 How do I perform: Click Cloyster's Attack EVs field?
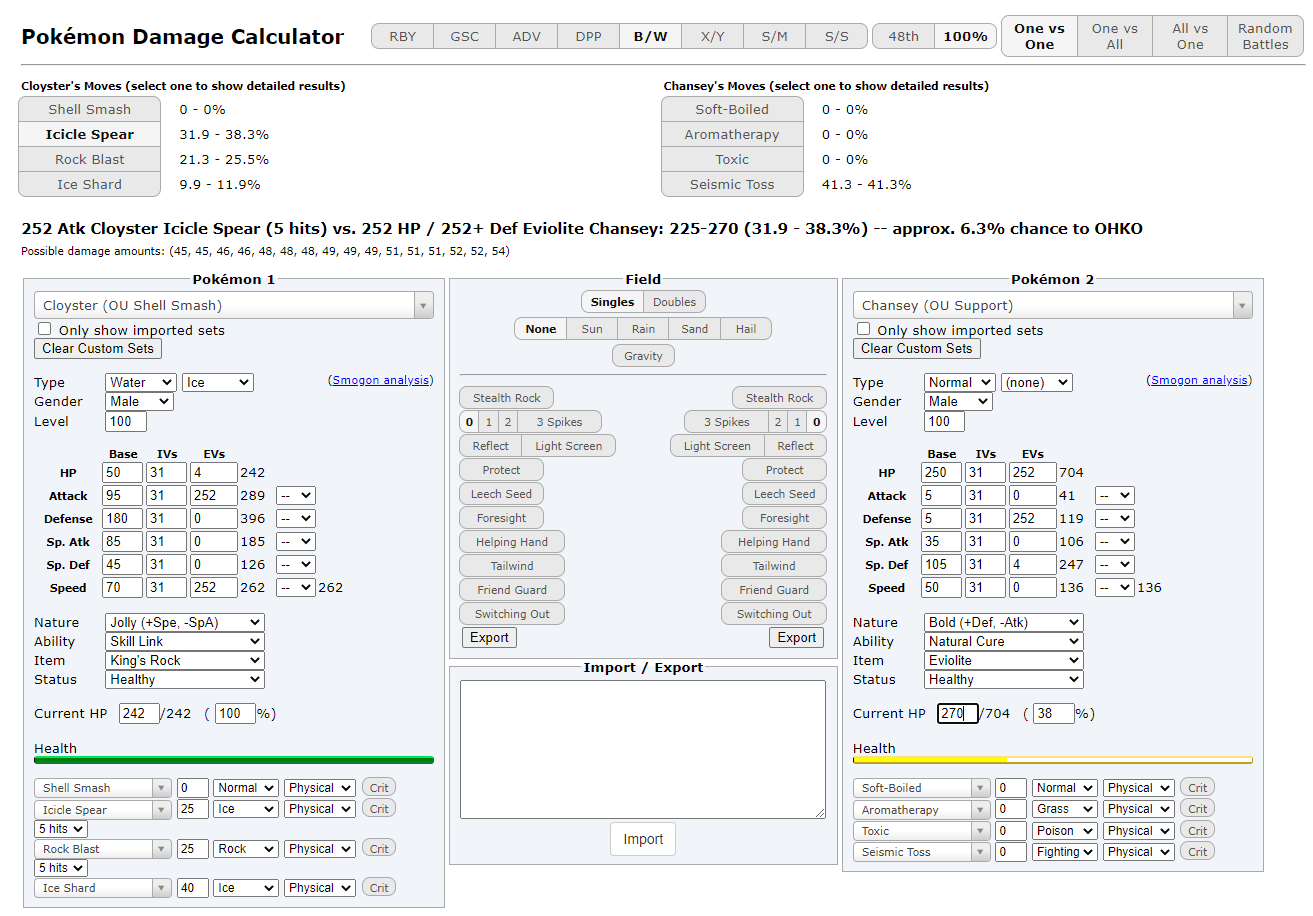213,495
